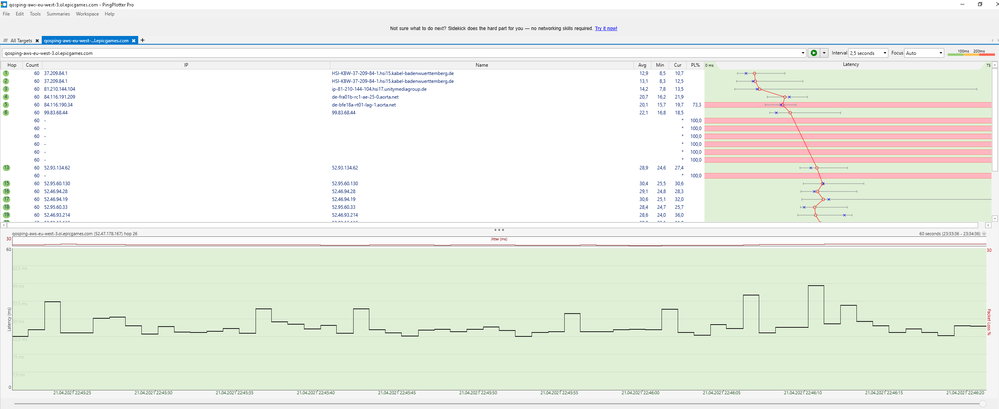Image resolution: width=999 pixels, height=409 pixels.
Task: Open the dropdown arrow beside the play button
Action: coord(824,54)
